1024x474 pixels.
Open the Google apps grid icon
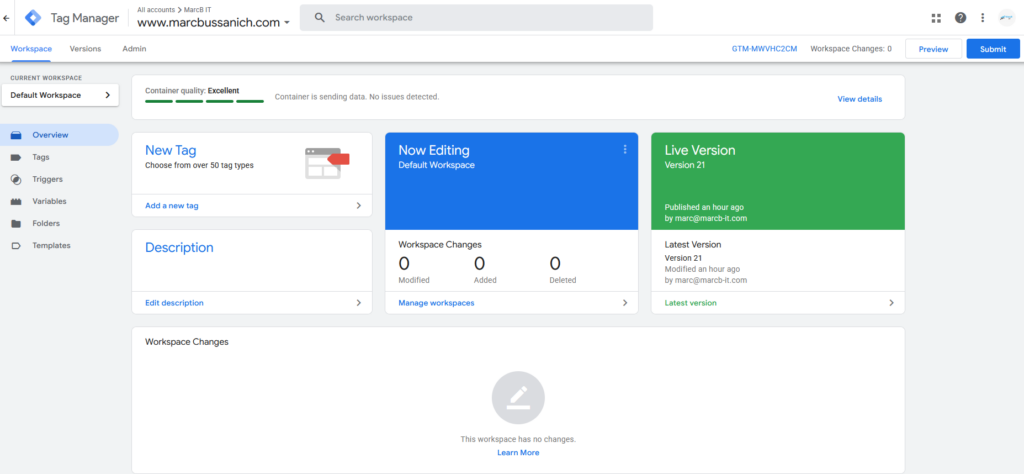936,18
